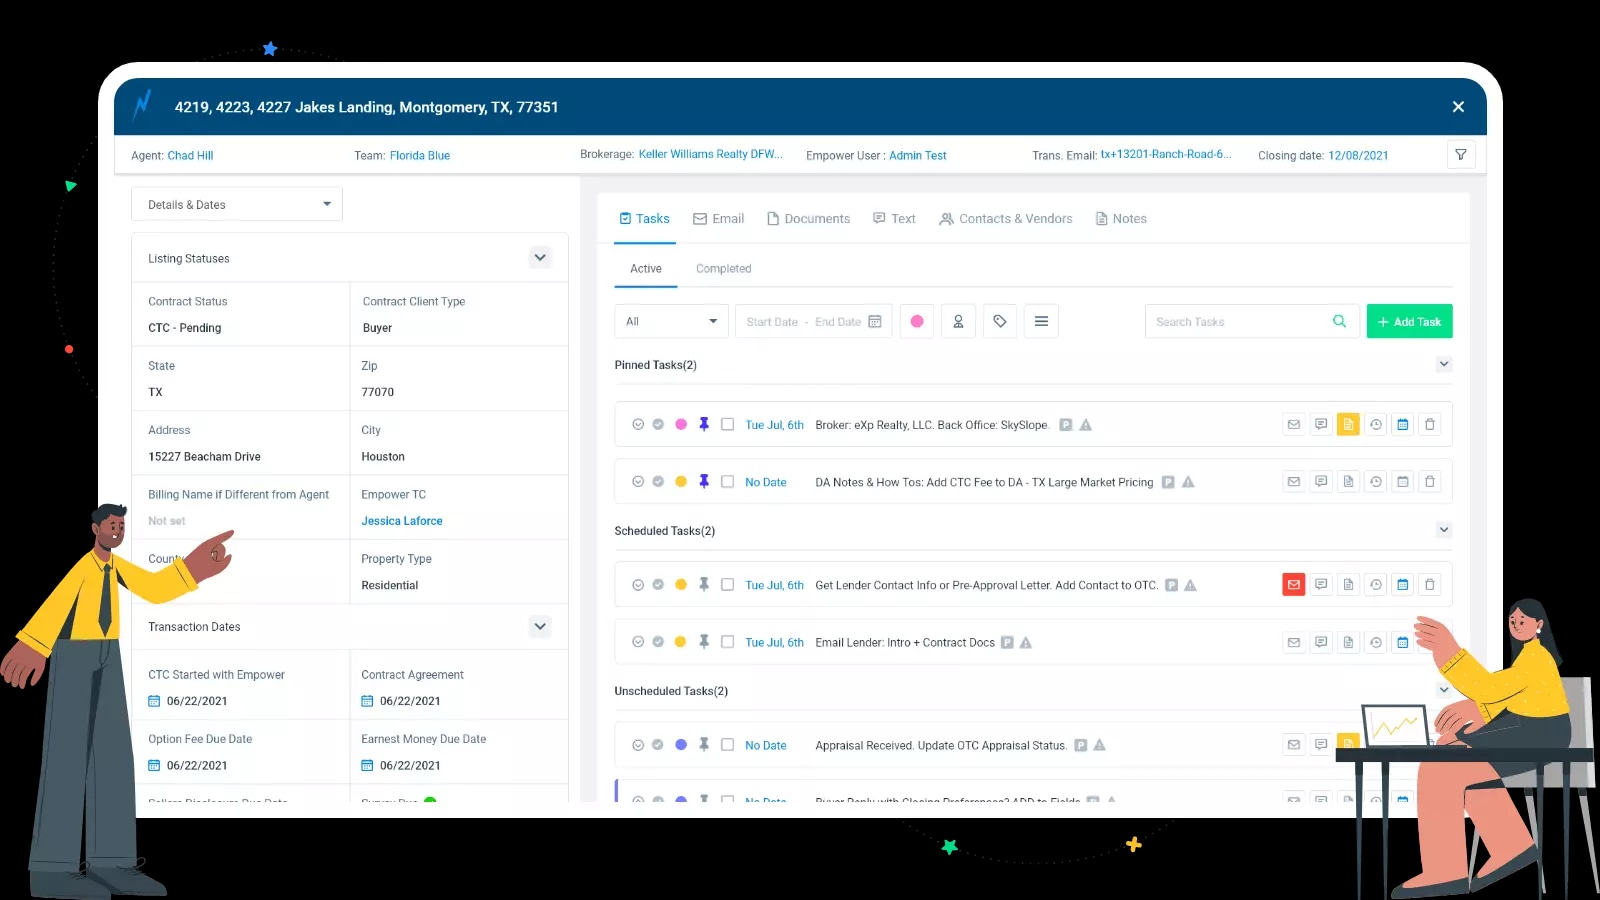
Task: Expand DA Notes task details chevron
Action: [638, 481]
